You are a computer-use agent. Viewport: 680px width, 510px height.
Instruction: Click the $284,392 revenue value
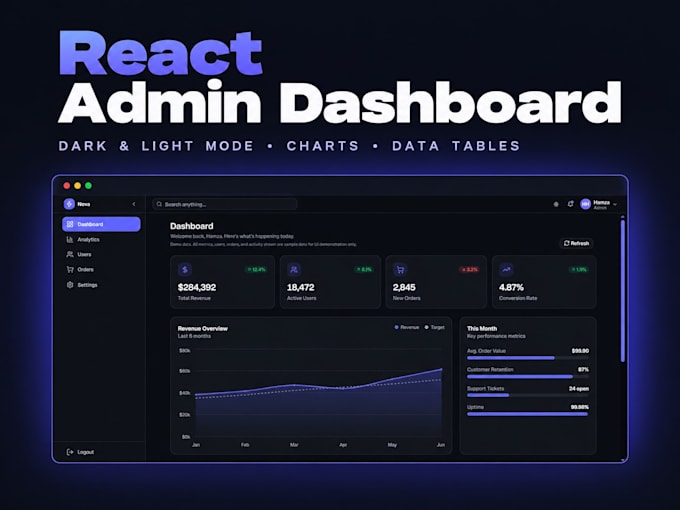coord(197,287)
